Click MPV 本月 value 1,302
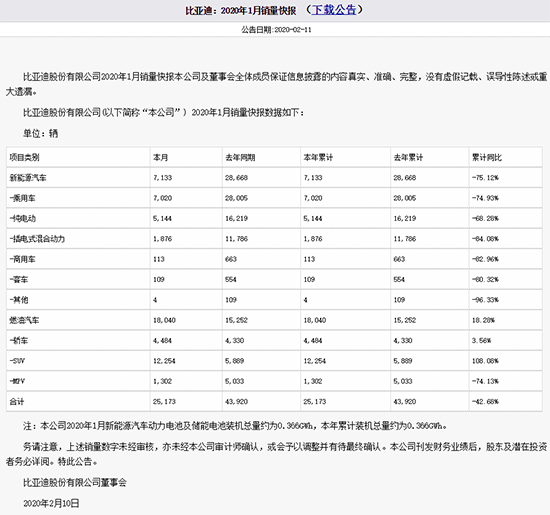Screen dimensions: 550x515 [x=162, y=381]
